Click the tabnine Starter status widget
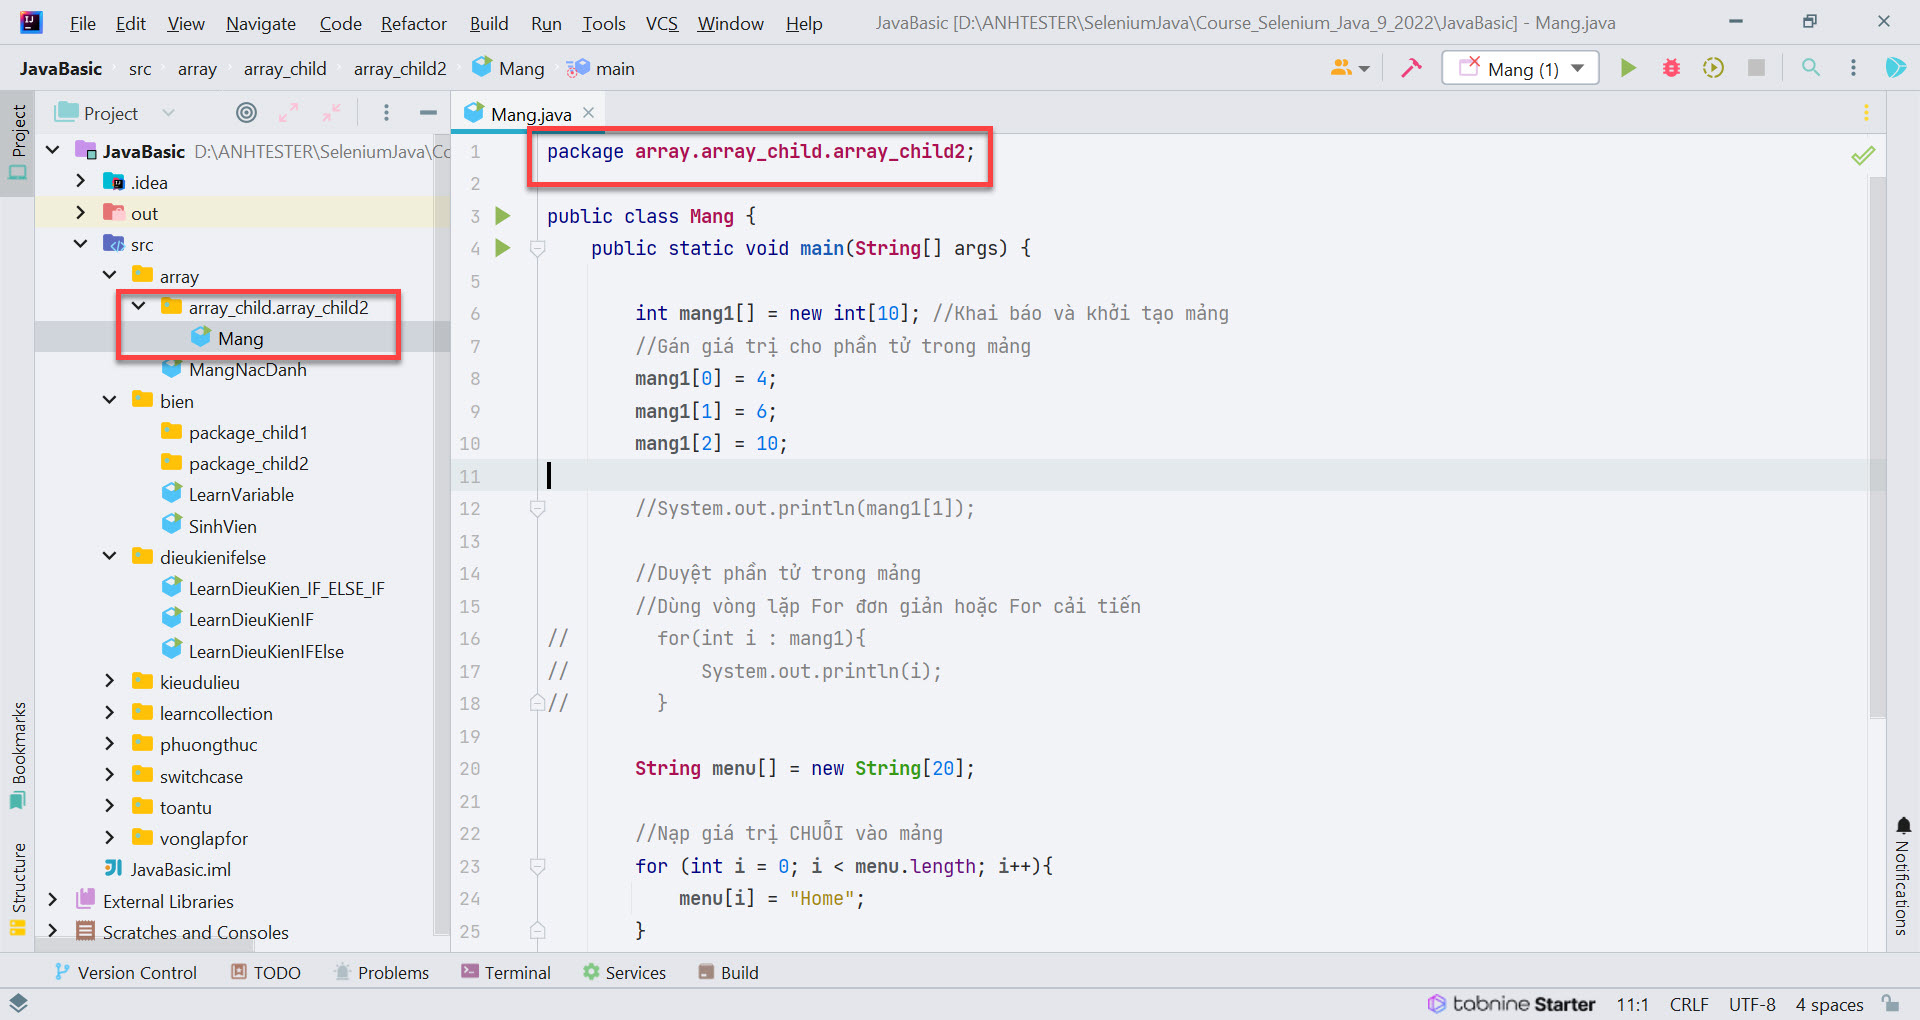 point(1511,1004)
